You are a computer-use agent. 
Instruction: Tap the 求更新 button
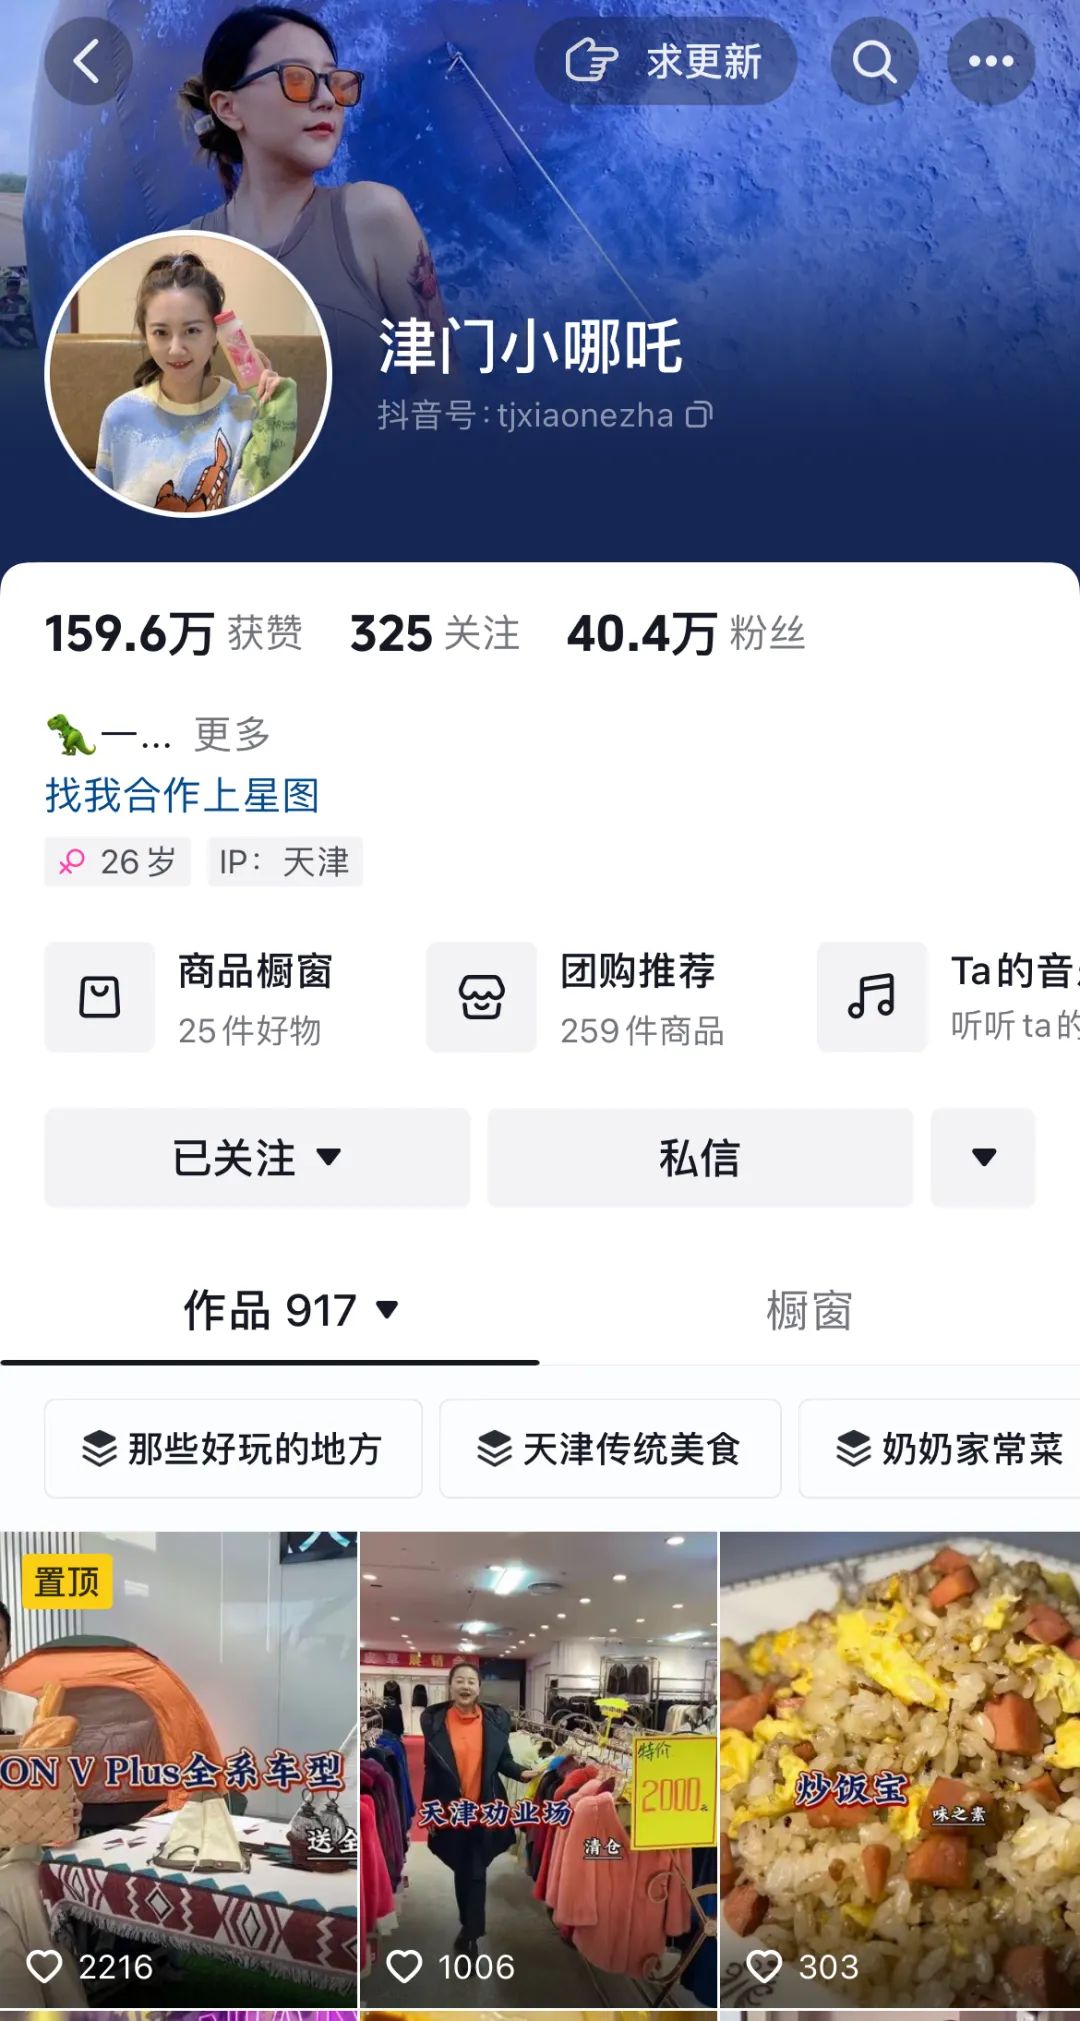tap(665, 61)
